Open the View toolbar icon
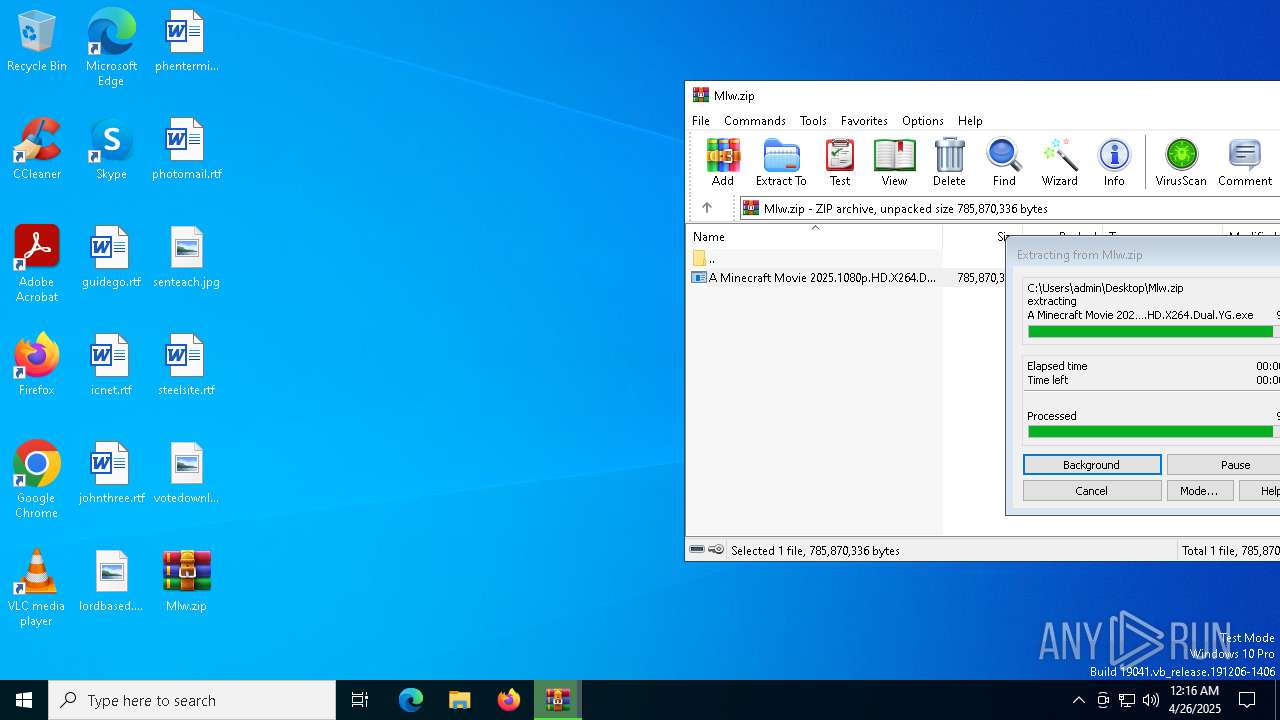1280x720 pixels. point(894,162)
